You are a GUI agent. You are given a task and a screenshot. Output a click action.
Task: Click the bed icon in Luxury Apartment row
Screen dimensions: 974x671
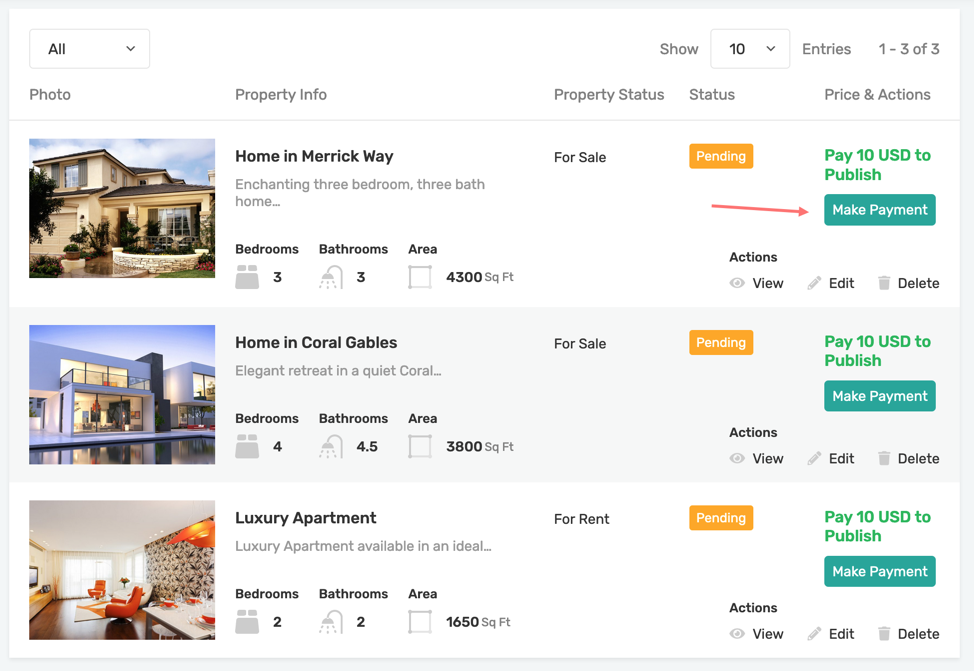coord(247,621)
